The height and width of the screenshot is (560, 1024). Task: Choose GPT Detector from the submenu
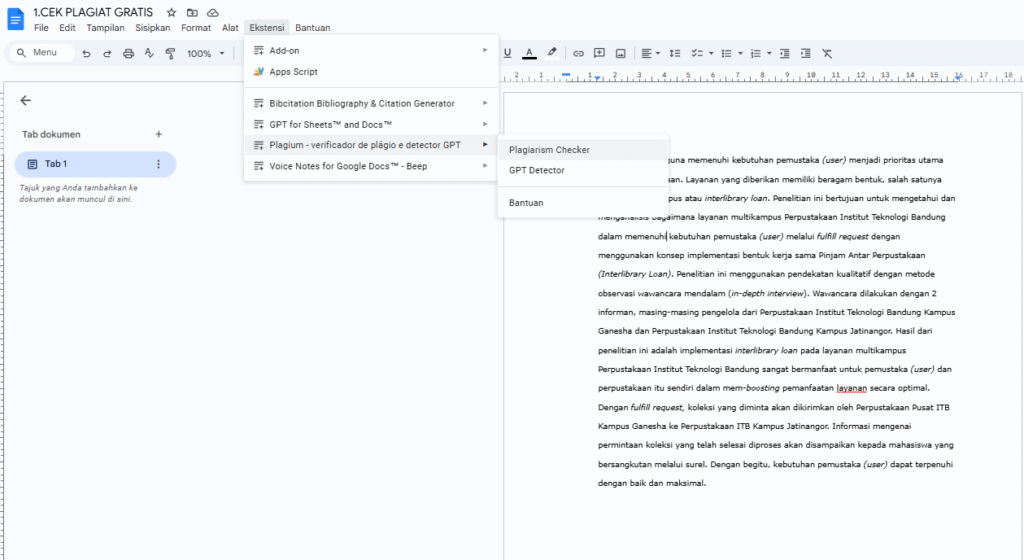tap(583, 170)
